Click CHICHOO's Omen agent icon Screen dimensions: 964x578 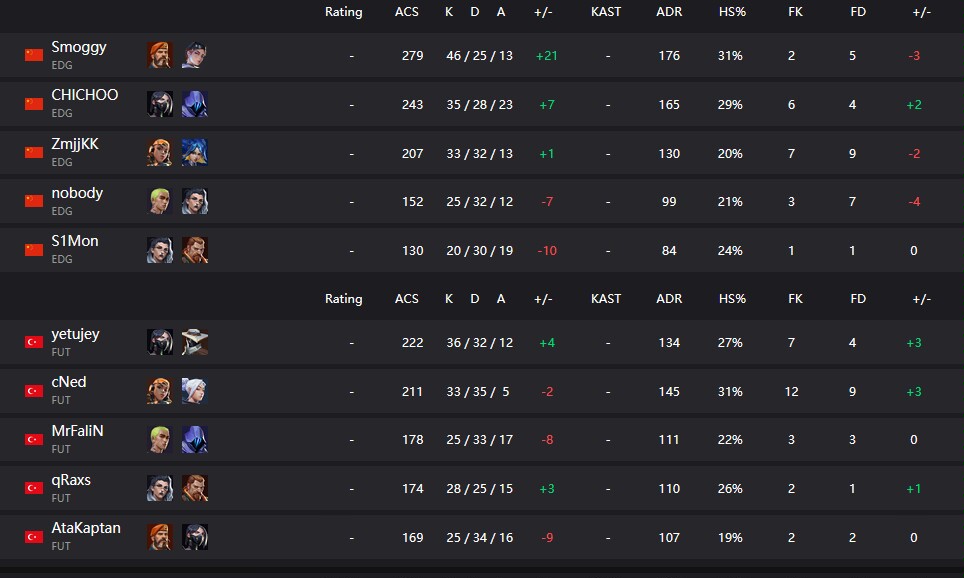coord(194,104)
